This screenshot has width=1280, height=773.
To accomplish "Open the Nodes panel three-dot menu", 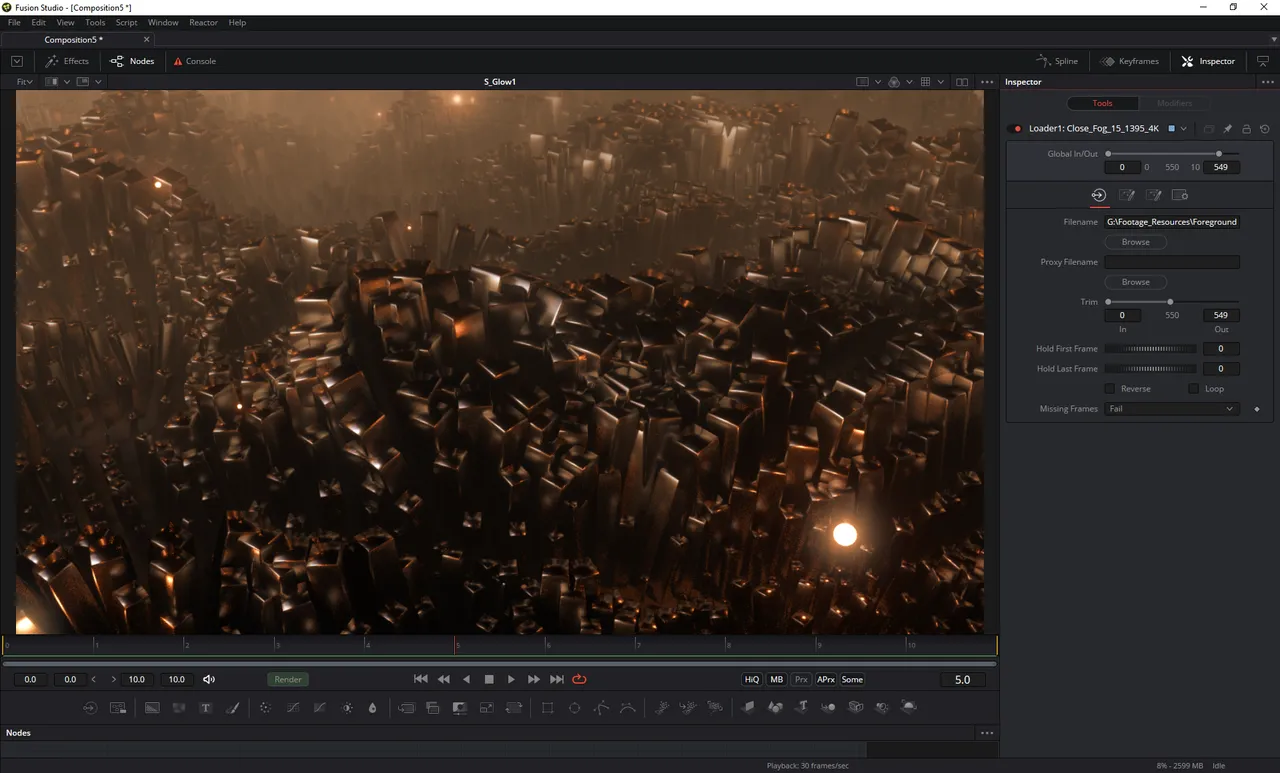I will pyautogui.click(x=987, y=733).
